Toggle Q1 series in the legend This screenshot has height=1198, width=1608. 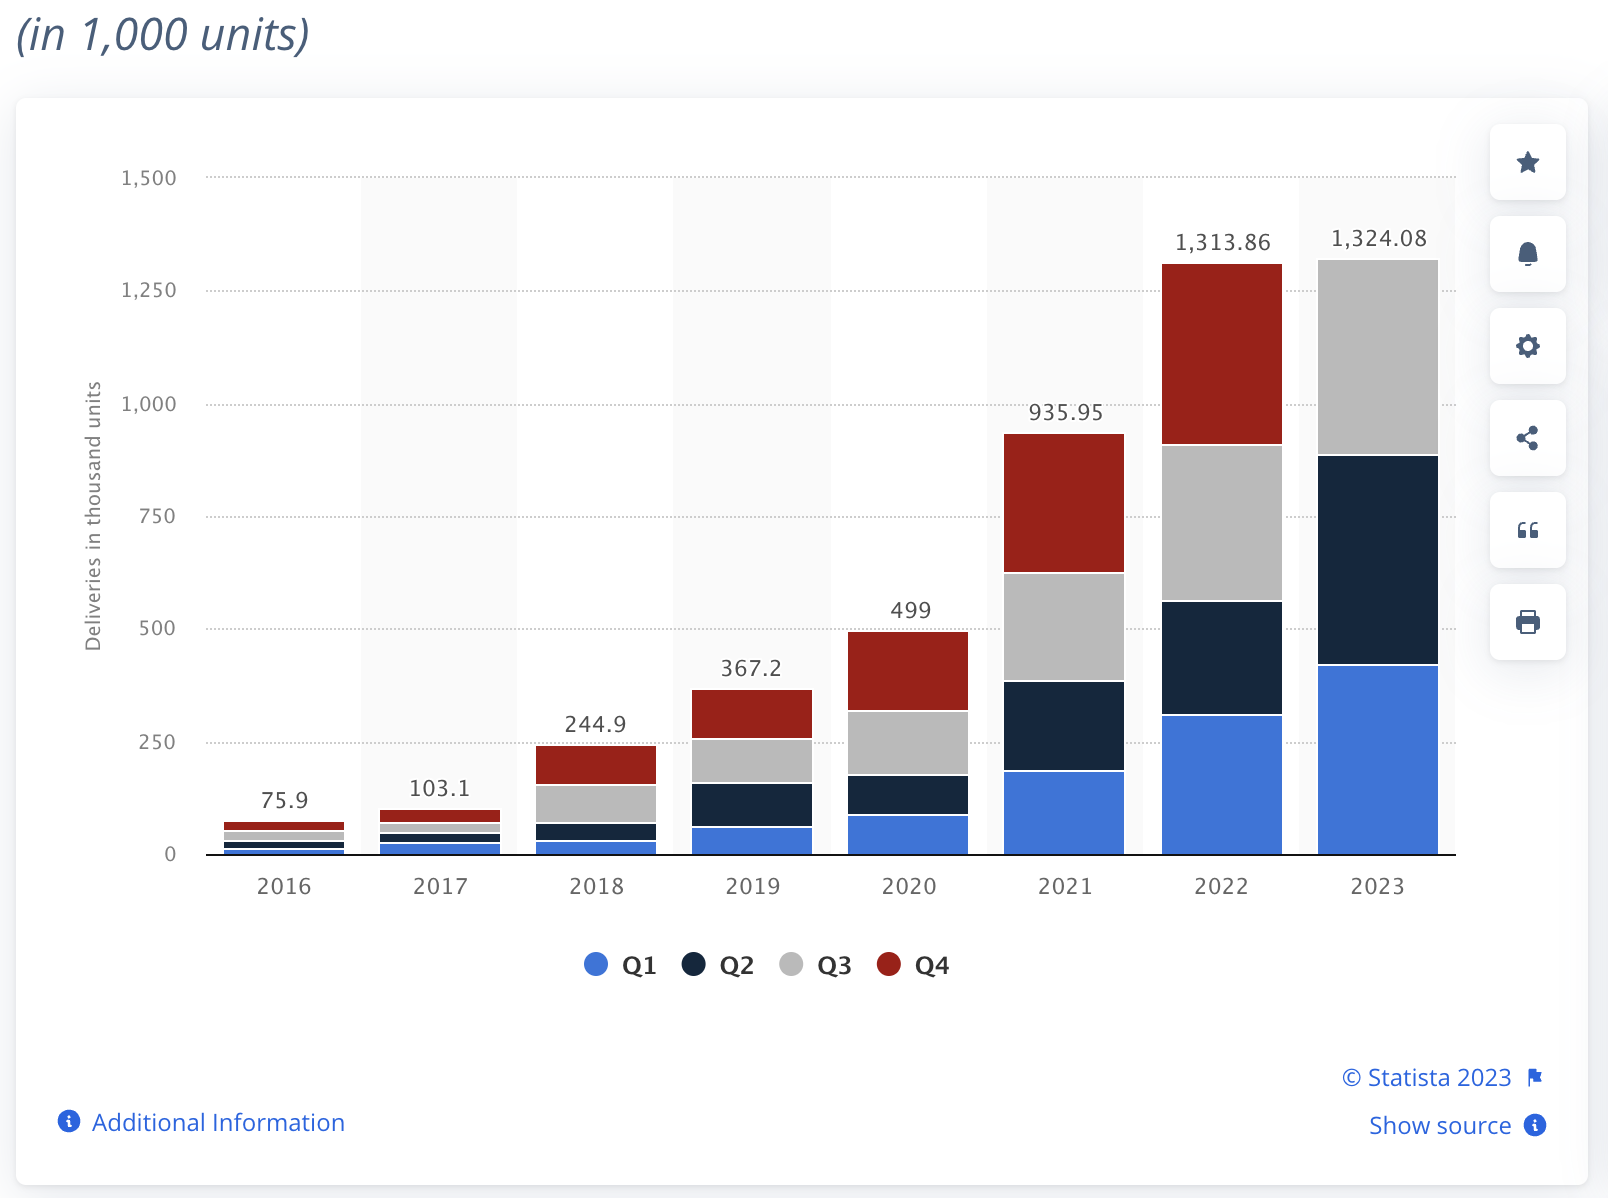620,965
